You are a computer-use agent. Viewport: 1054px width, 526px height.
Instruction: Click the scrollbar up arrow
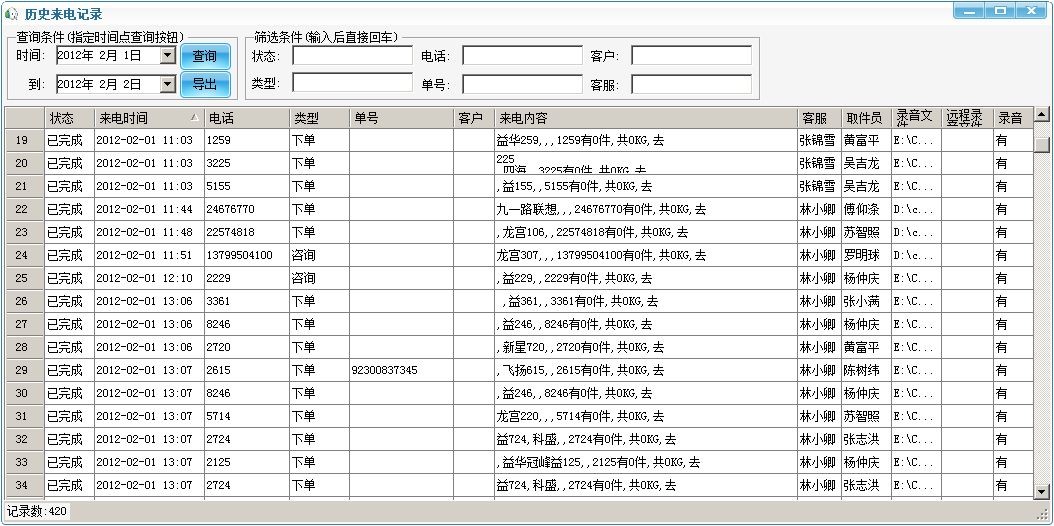[x=1042, y=114]
